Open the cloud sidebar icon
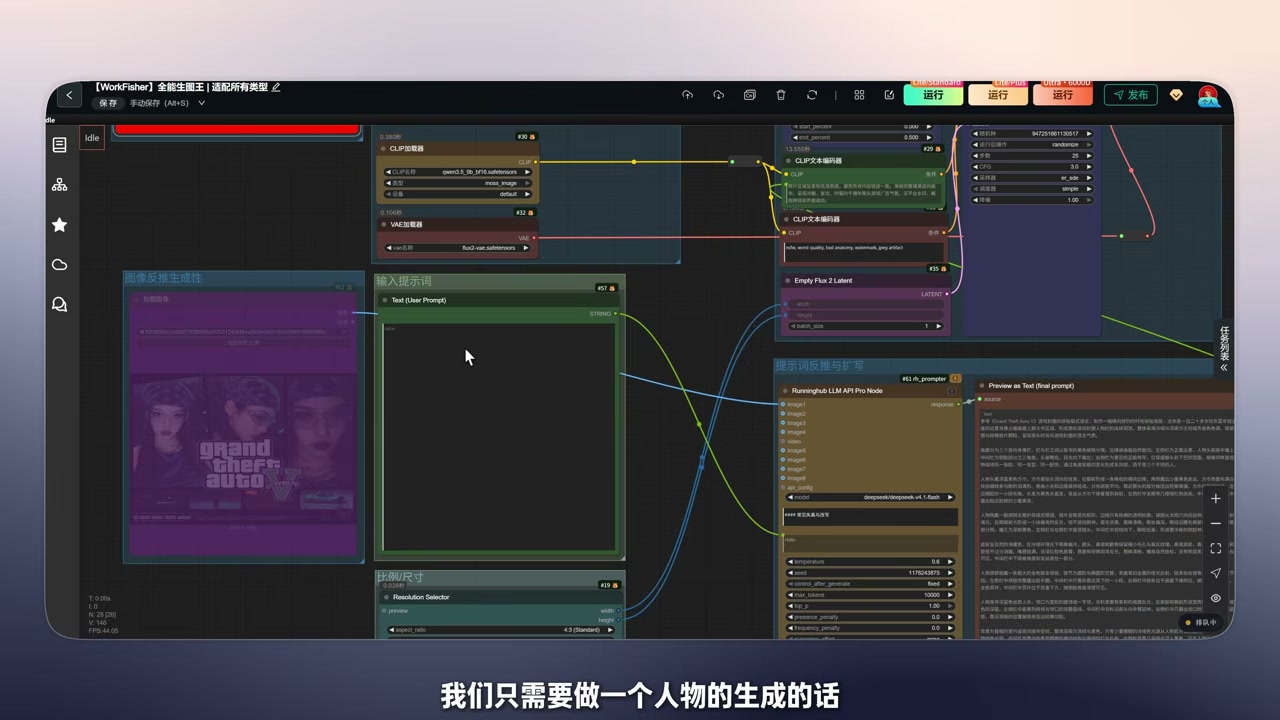 pyautogui.click(x=60, y=265)
